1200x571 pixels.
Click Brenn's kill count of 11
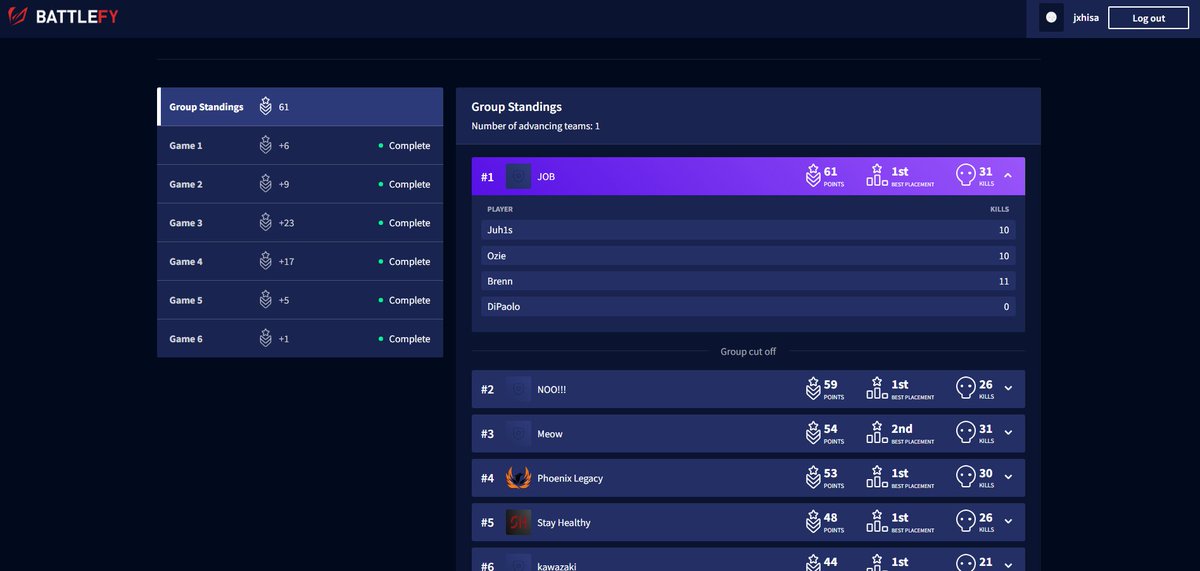[x=1004, y=282]
